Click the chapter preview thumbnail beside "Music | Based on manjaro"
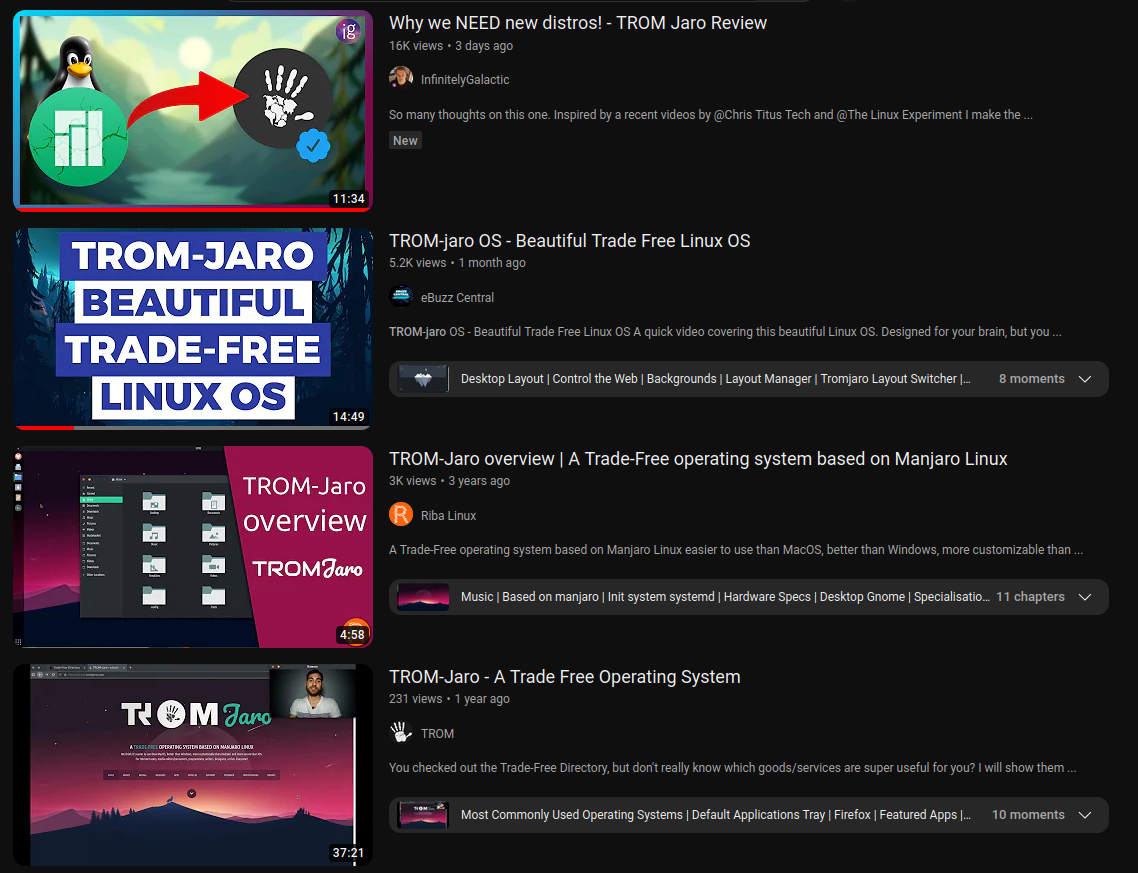The image size is (1138, 873). (x=423, y=597)
